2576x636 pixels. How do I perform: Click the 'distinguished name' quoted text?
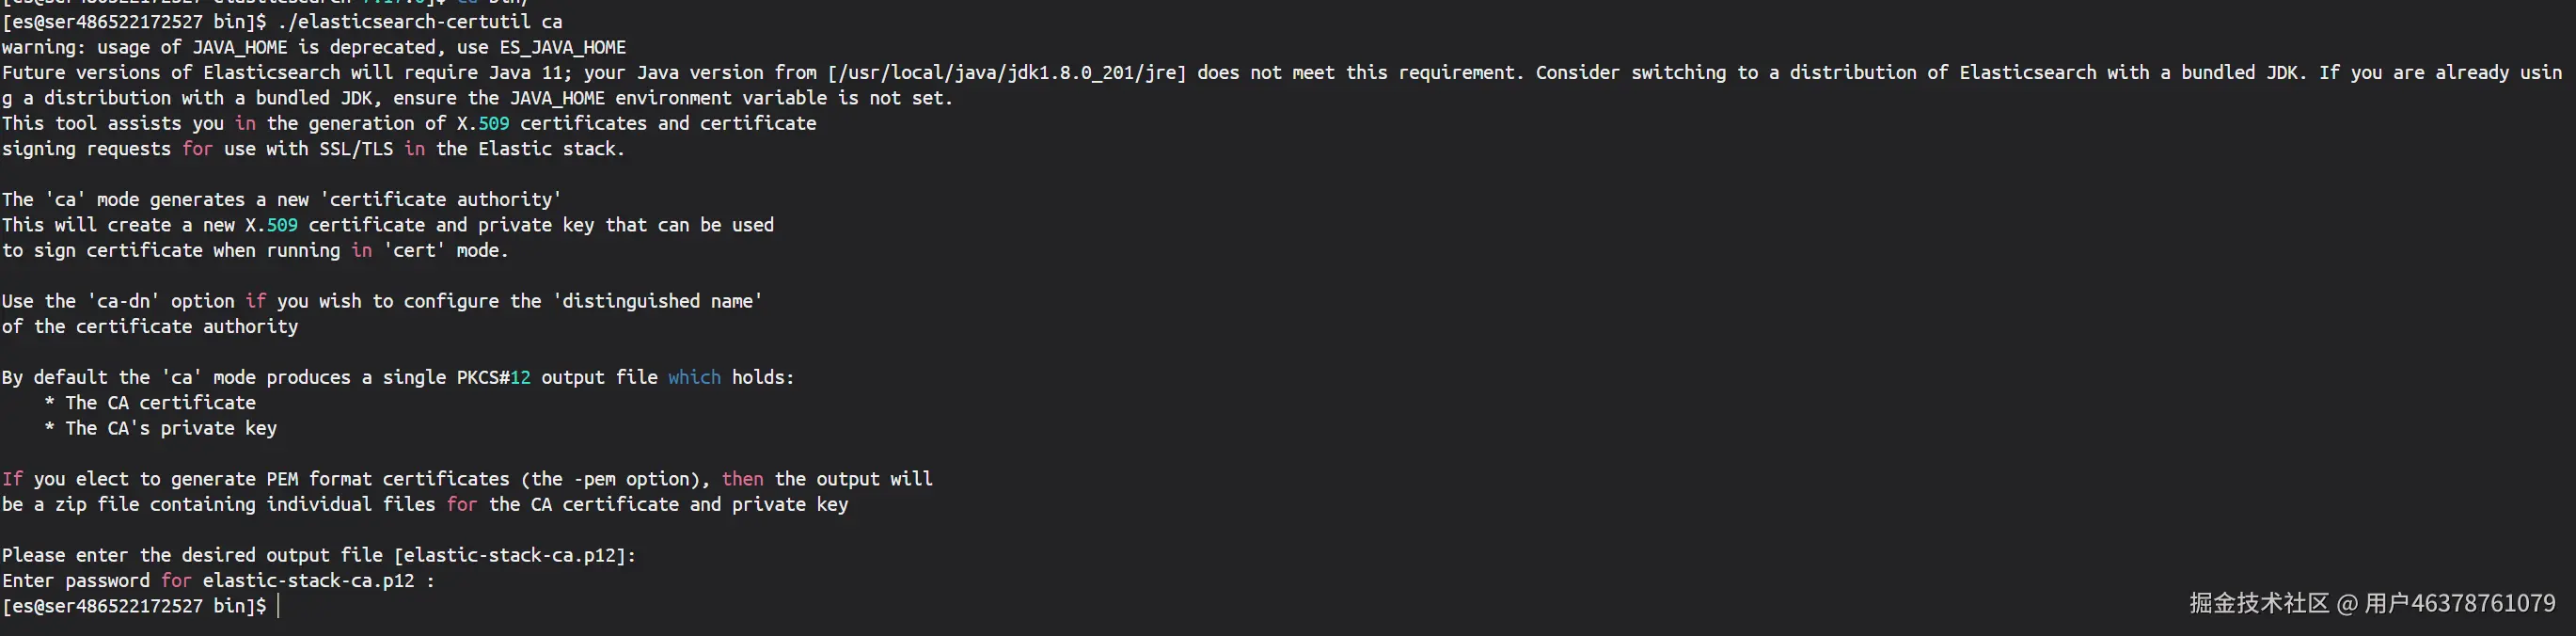(657, 301)
